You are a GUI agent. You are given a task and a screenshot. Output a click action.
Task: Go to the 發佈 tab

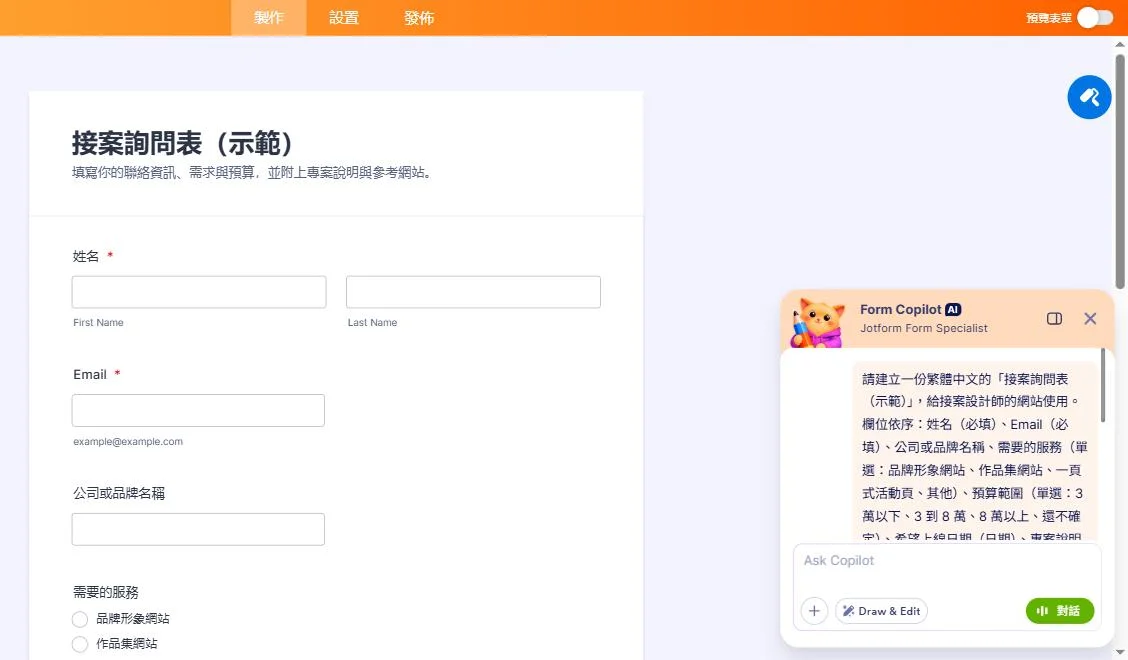click(419, 18)
